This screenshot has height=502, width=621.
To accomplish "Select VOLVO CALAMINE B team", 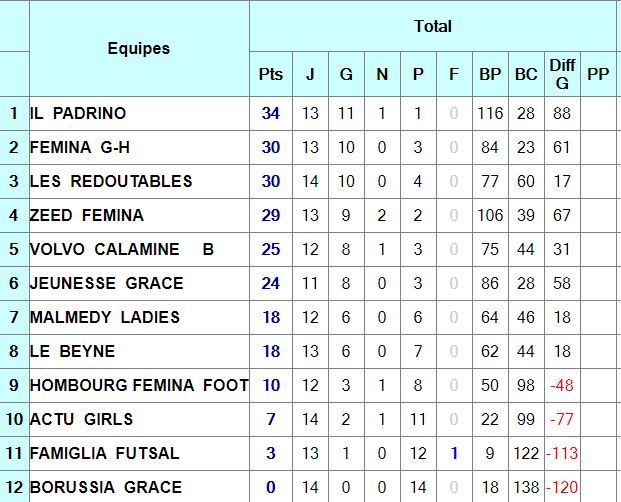I will (122, 249).
